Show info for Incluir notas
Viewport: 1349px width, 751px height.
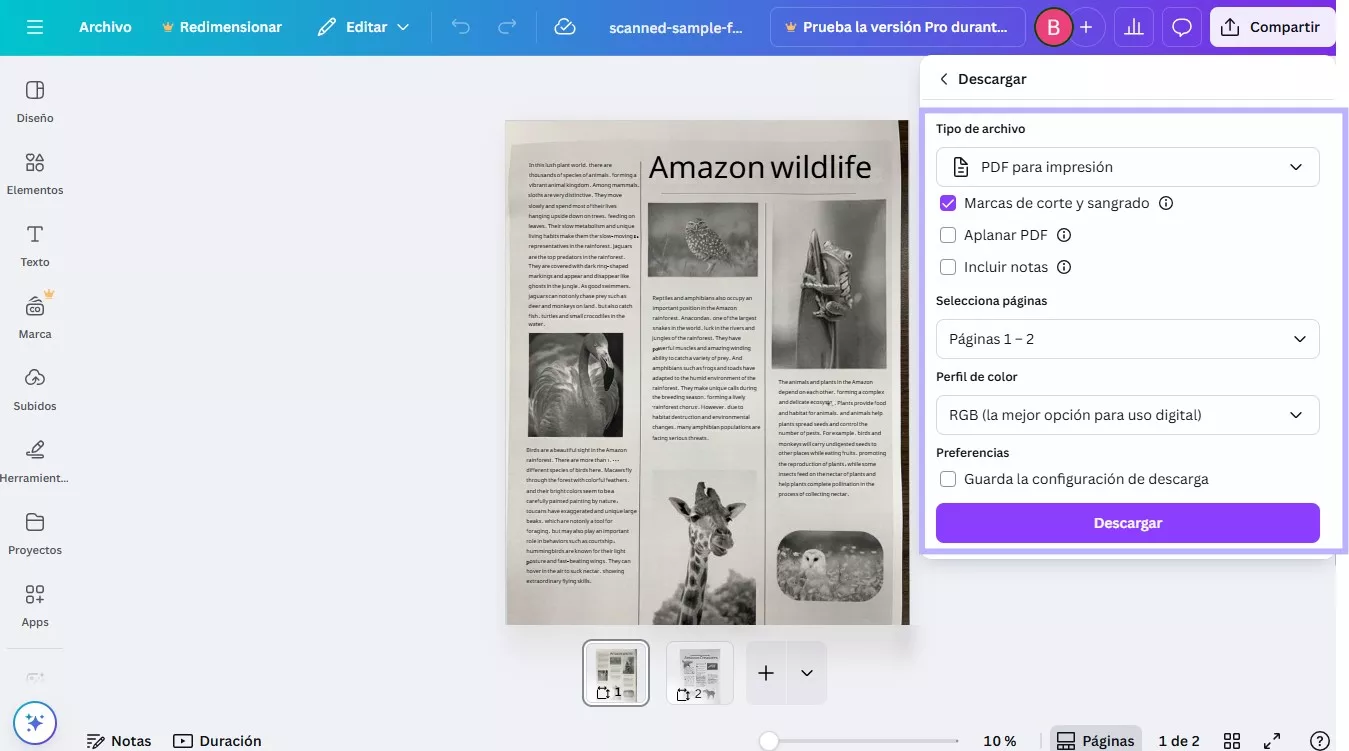pyautogui.click(x=1064, y=267)
